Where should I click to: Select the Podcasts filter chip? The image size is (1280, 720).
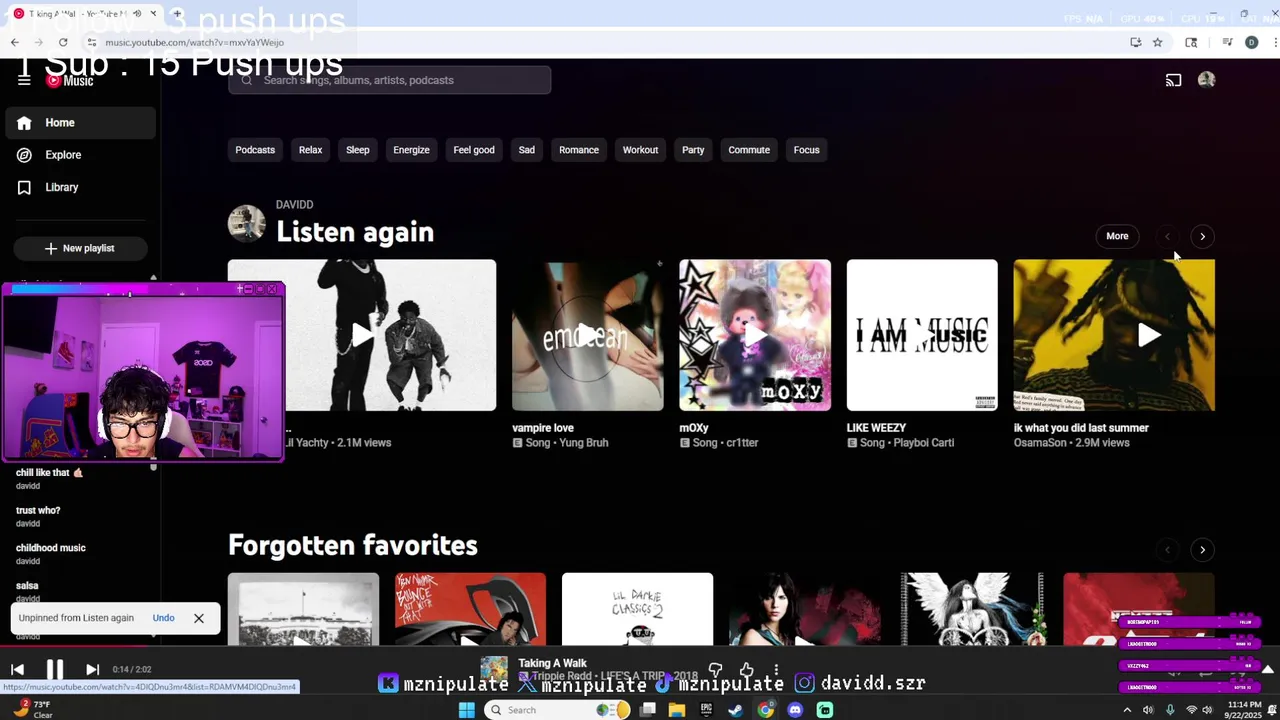(x=255, y=150)
